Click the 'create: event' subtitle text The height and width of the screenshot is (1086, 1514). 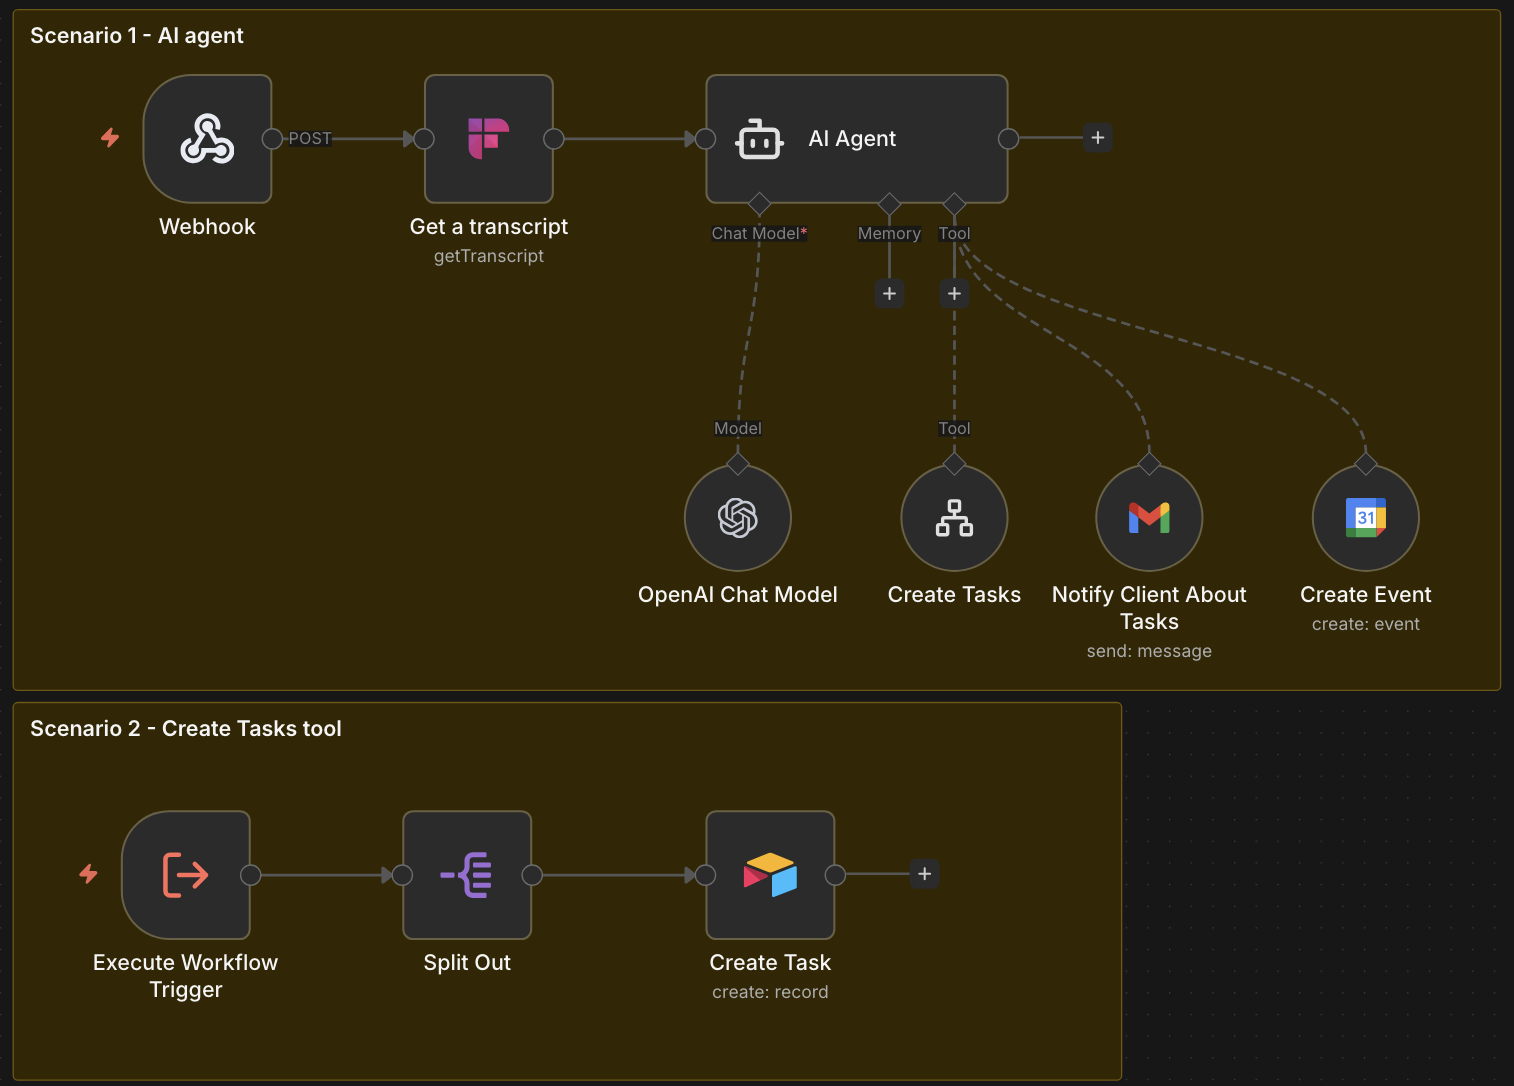pyautogui.click(x=1366, y=624)
